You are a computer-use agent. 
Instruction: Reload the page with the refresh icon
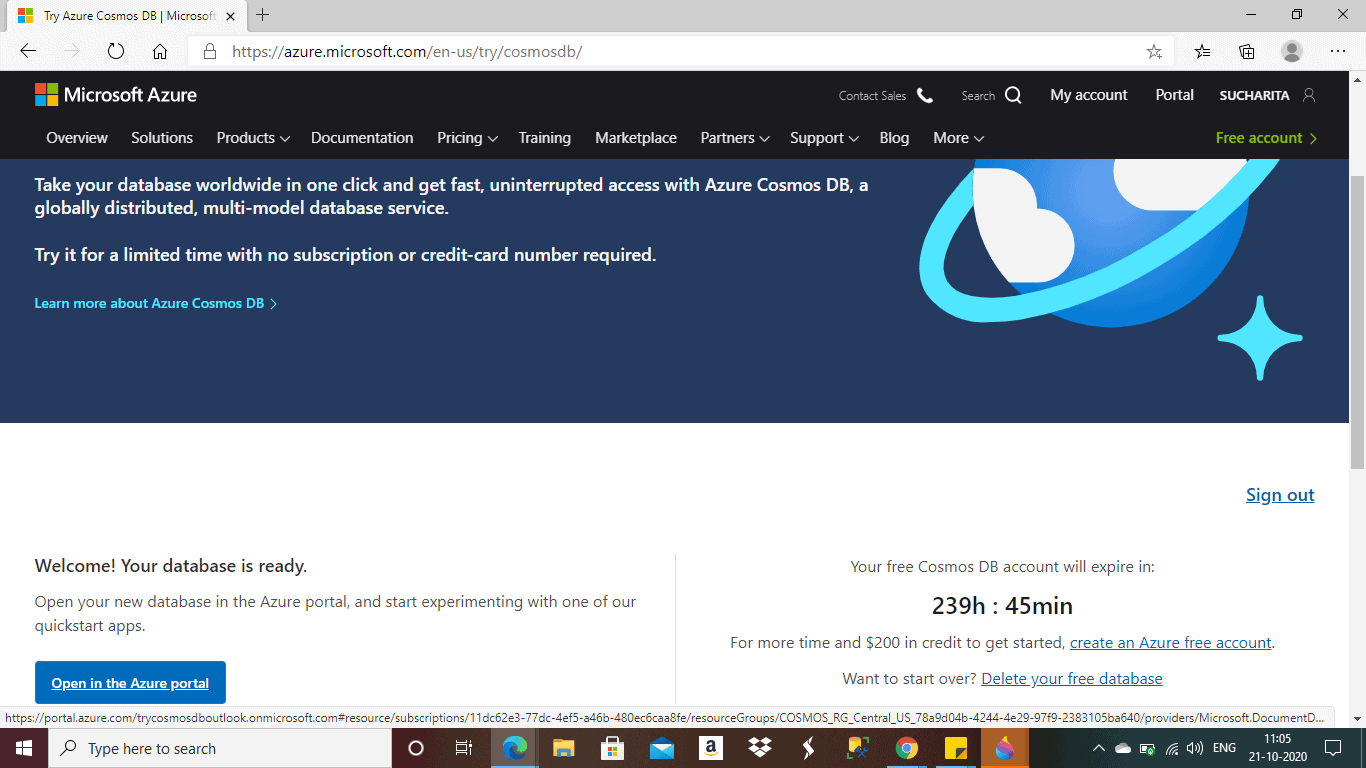[116, 51]
